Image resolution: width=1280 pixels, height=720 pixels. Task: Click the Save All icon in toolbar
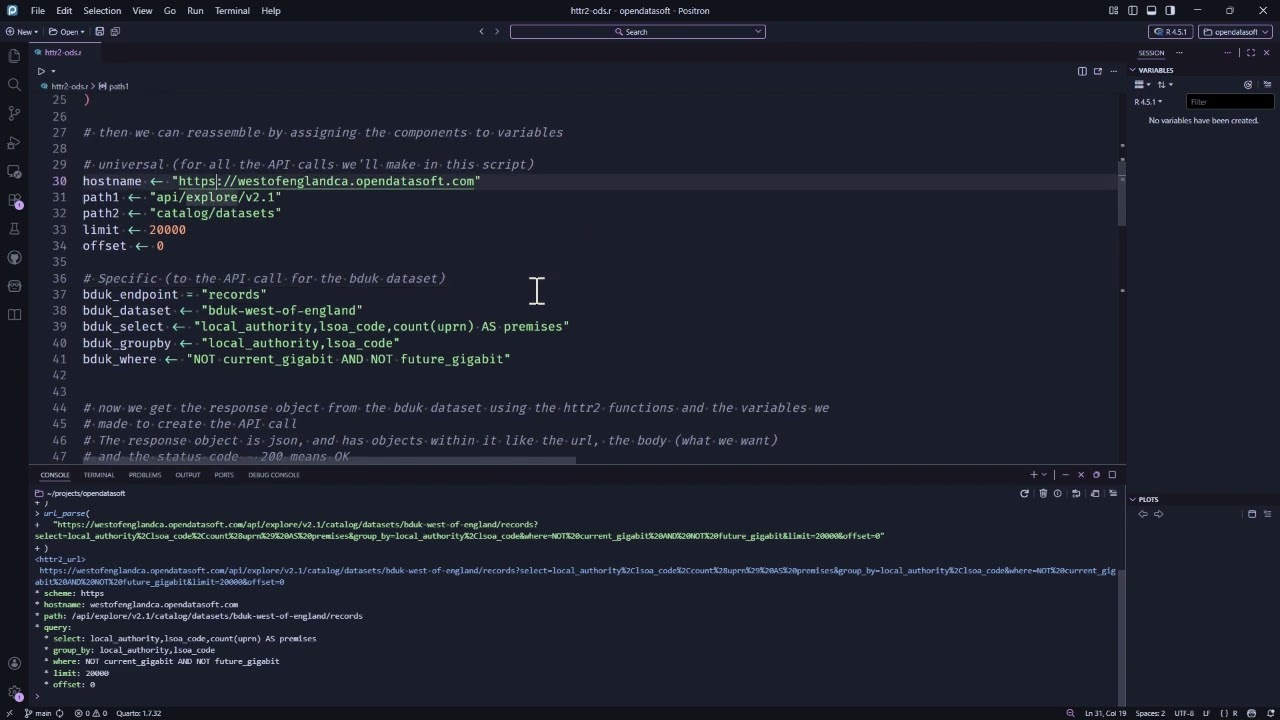click(115, 32)
